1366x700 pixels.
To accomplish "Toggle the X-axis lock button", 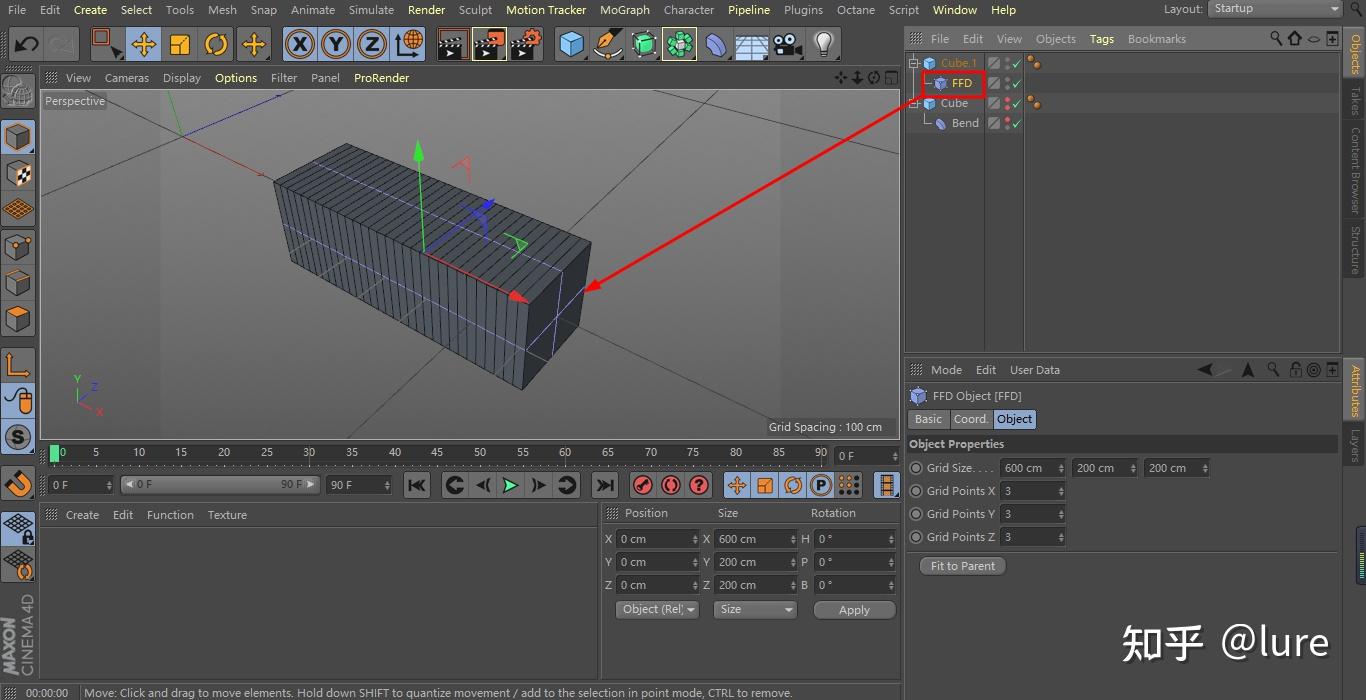I will 300,44.
